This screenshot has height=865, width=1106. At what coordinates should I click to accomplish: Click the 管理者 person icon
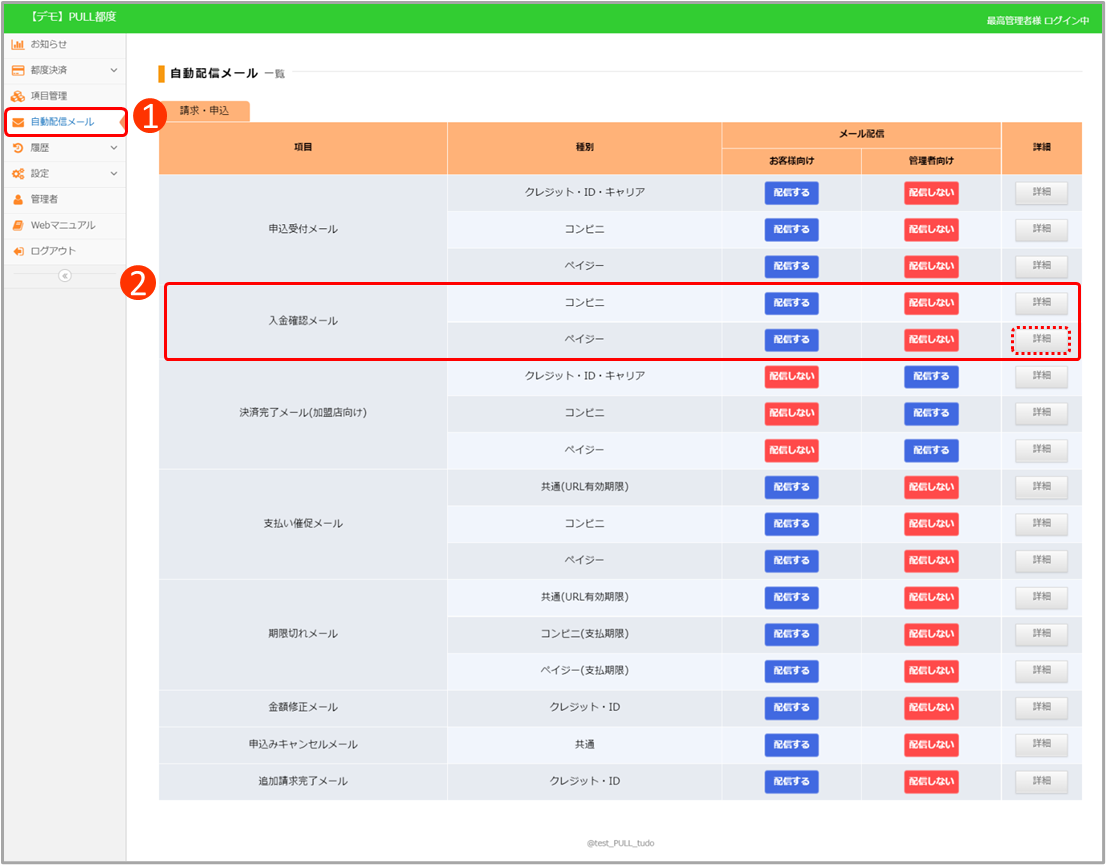18,200
